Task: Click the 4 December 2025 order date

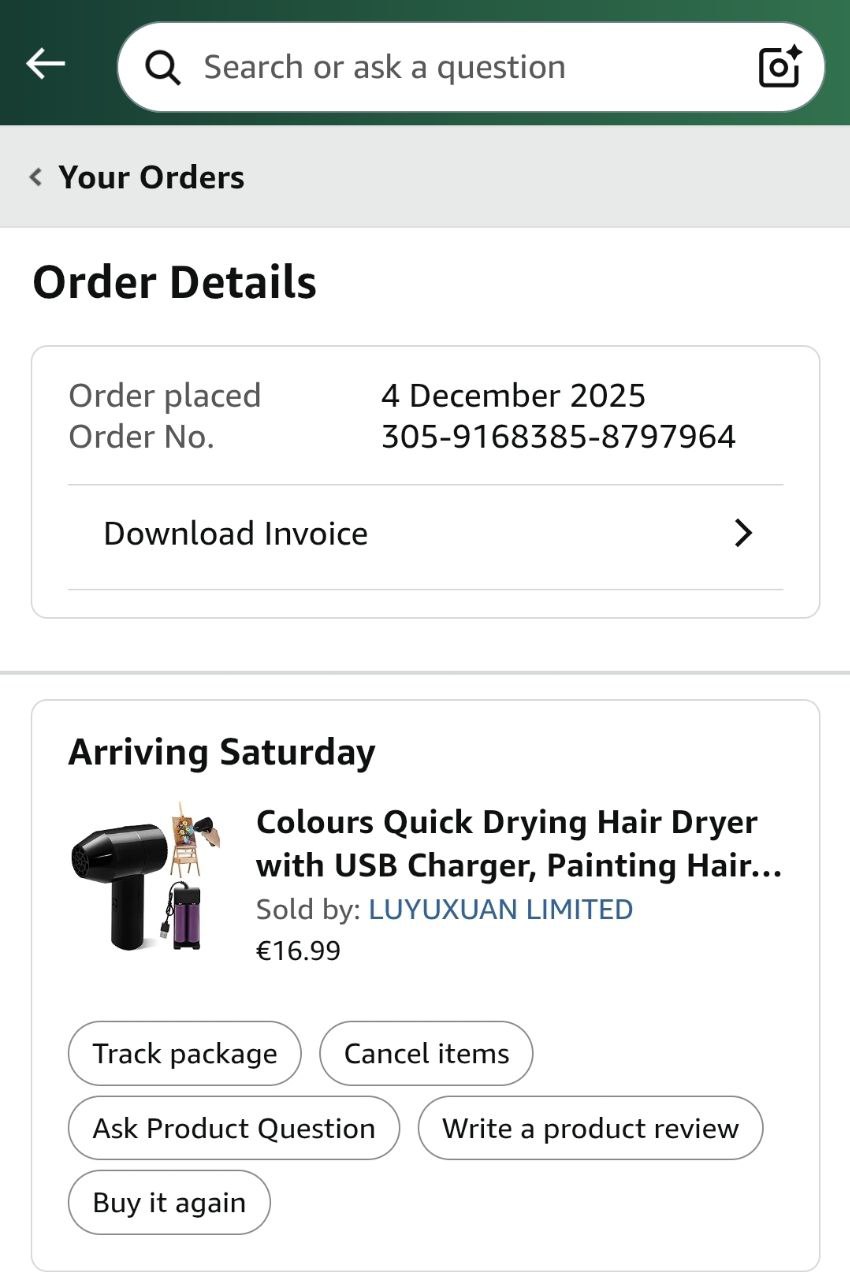Action: [513, 396]
